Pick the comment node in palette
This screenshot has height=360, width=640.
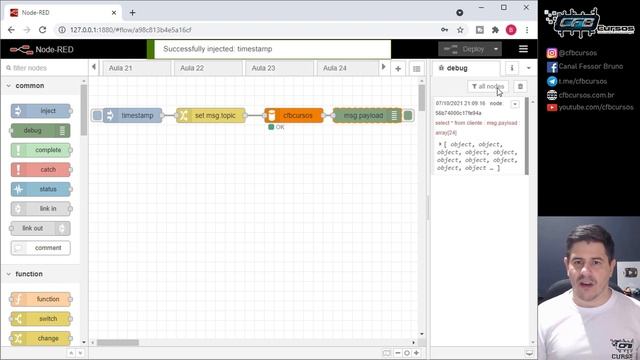pos(41,248)
